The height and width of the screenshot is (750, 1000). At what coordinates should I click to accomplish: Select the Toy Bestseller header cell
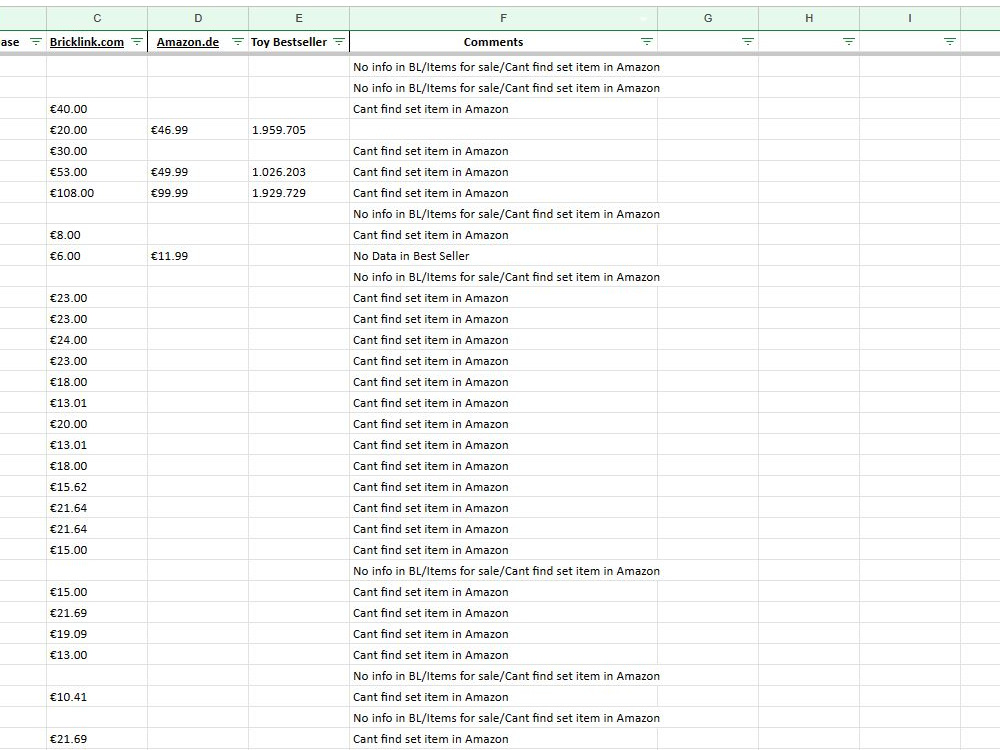point(298,42)
